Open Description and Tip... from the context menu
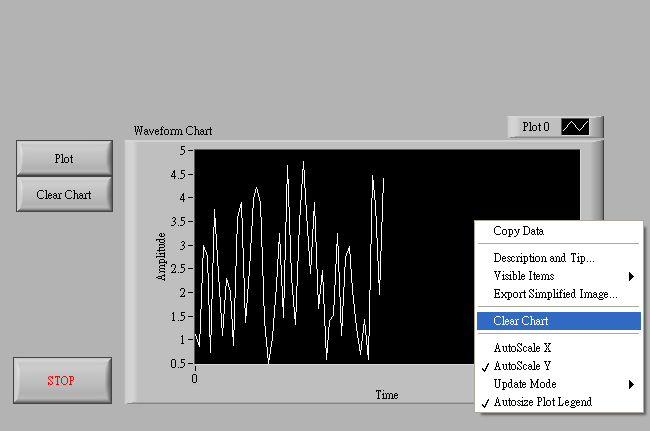This screenshot has height=431, width=650. (559, 258)
